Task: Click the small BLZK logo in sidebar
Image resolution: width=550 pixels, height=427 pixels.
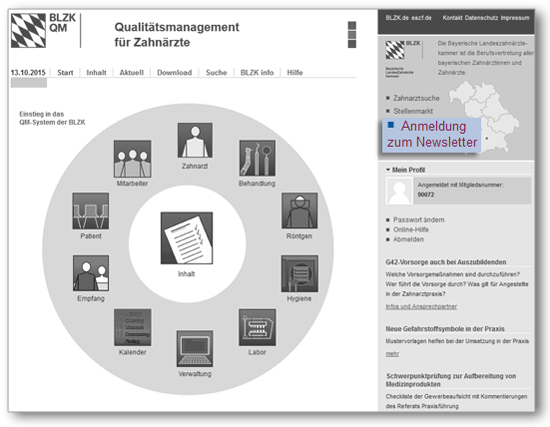Action: pyautogui.click(x=403, y=50)
